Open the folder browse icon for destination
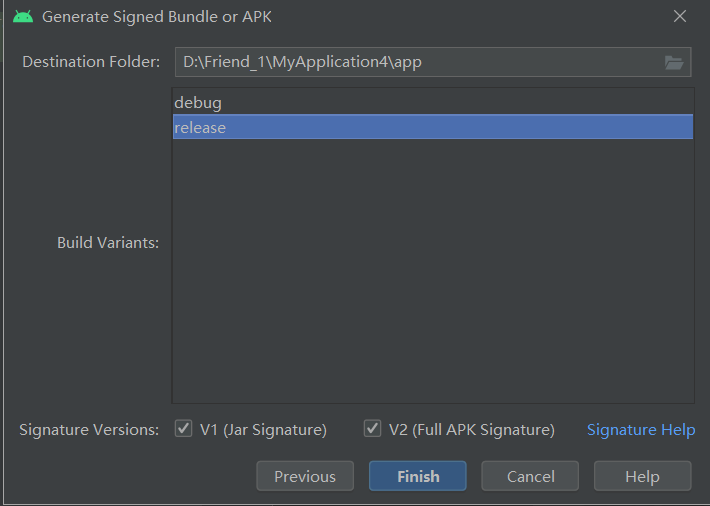This screenshot has width=710, height=506. (674, 62)
